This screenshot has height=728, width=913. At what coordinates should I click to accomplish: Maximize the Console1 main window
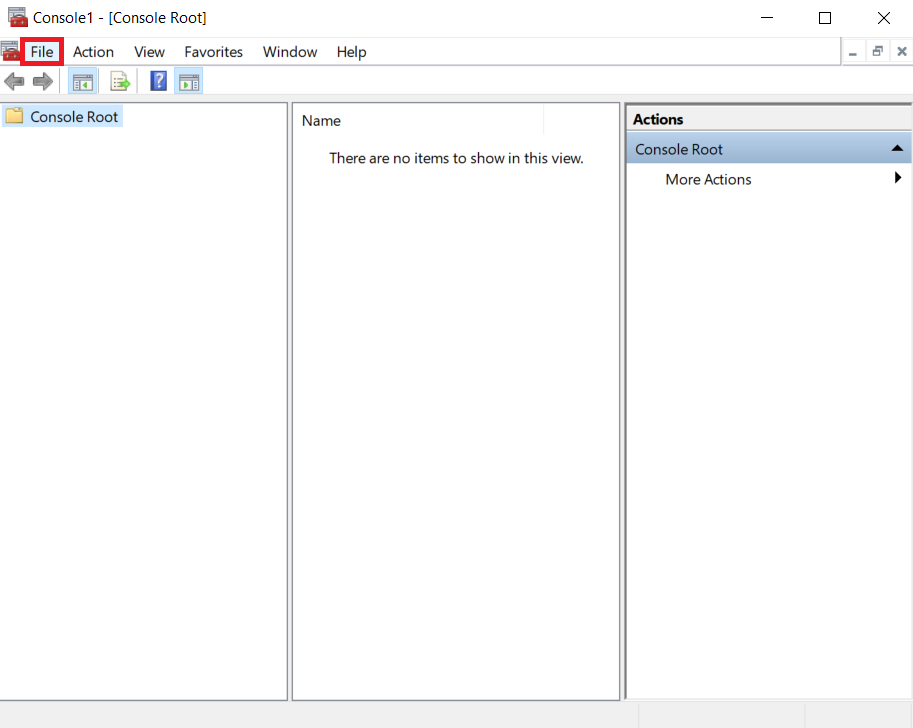click(x=825, y=17)
